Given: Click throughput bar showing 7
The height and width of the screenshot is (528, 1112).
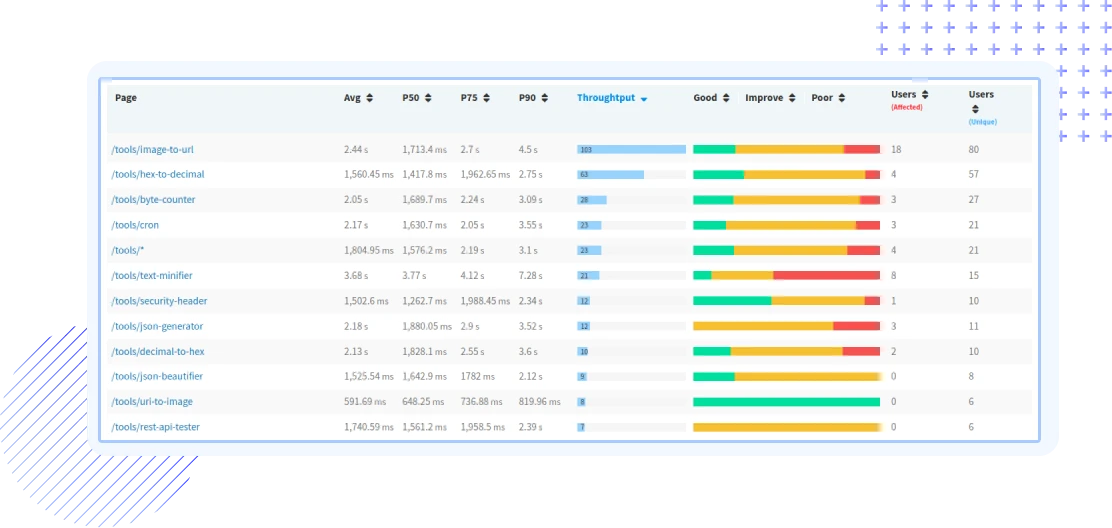Looking at the screenshot, I should [x=581, y=427].
